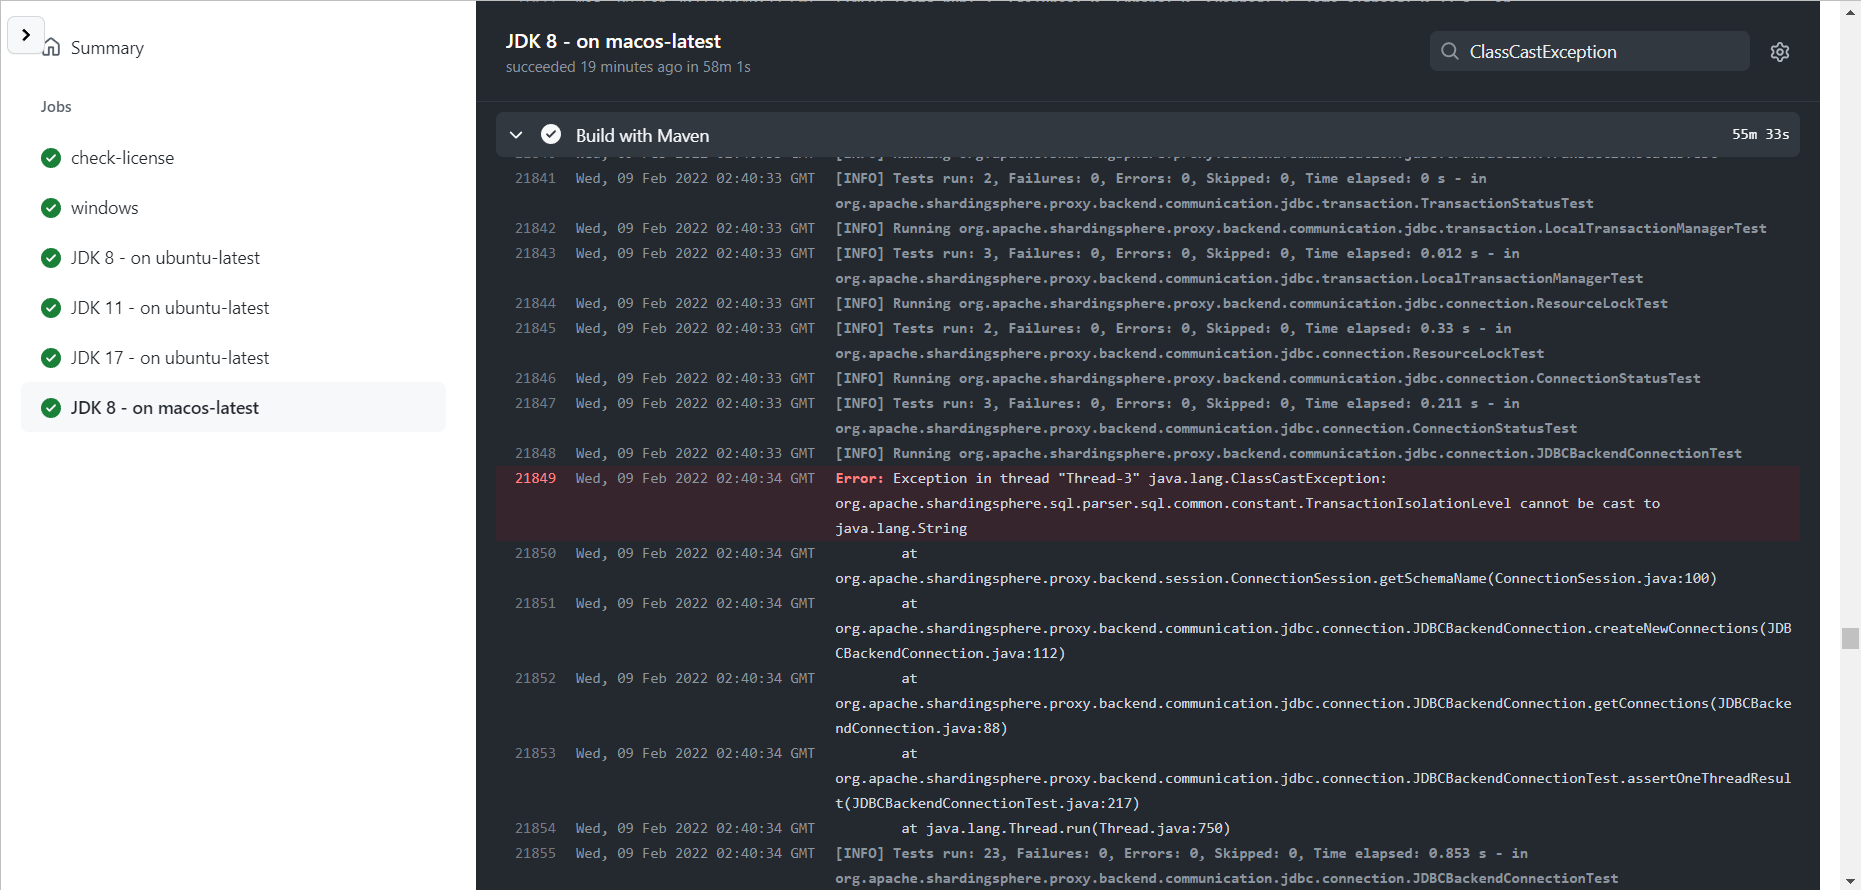Click the red Error: label in line 21849
Viewport: 1861px width, 890px height.
(860, 478)
